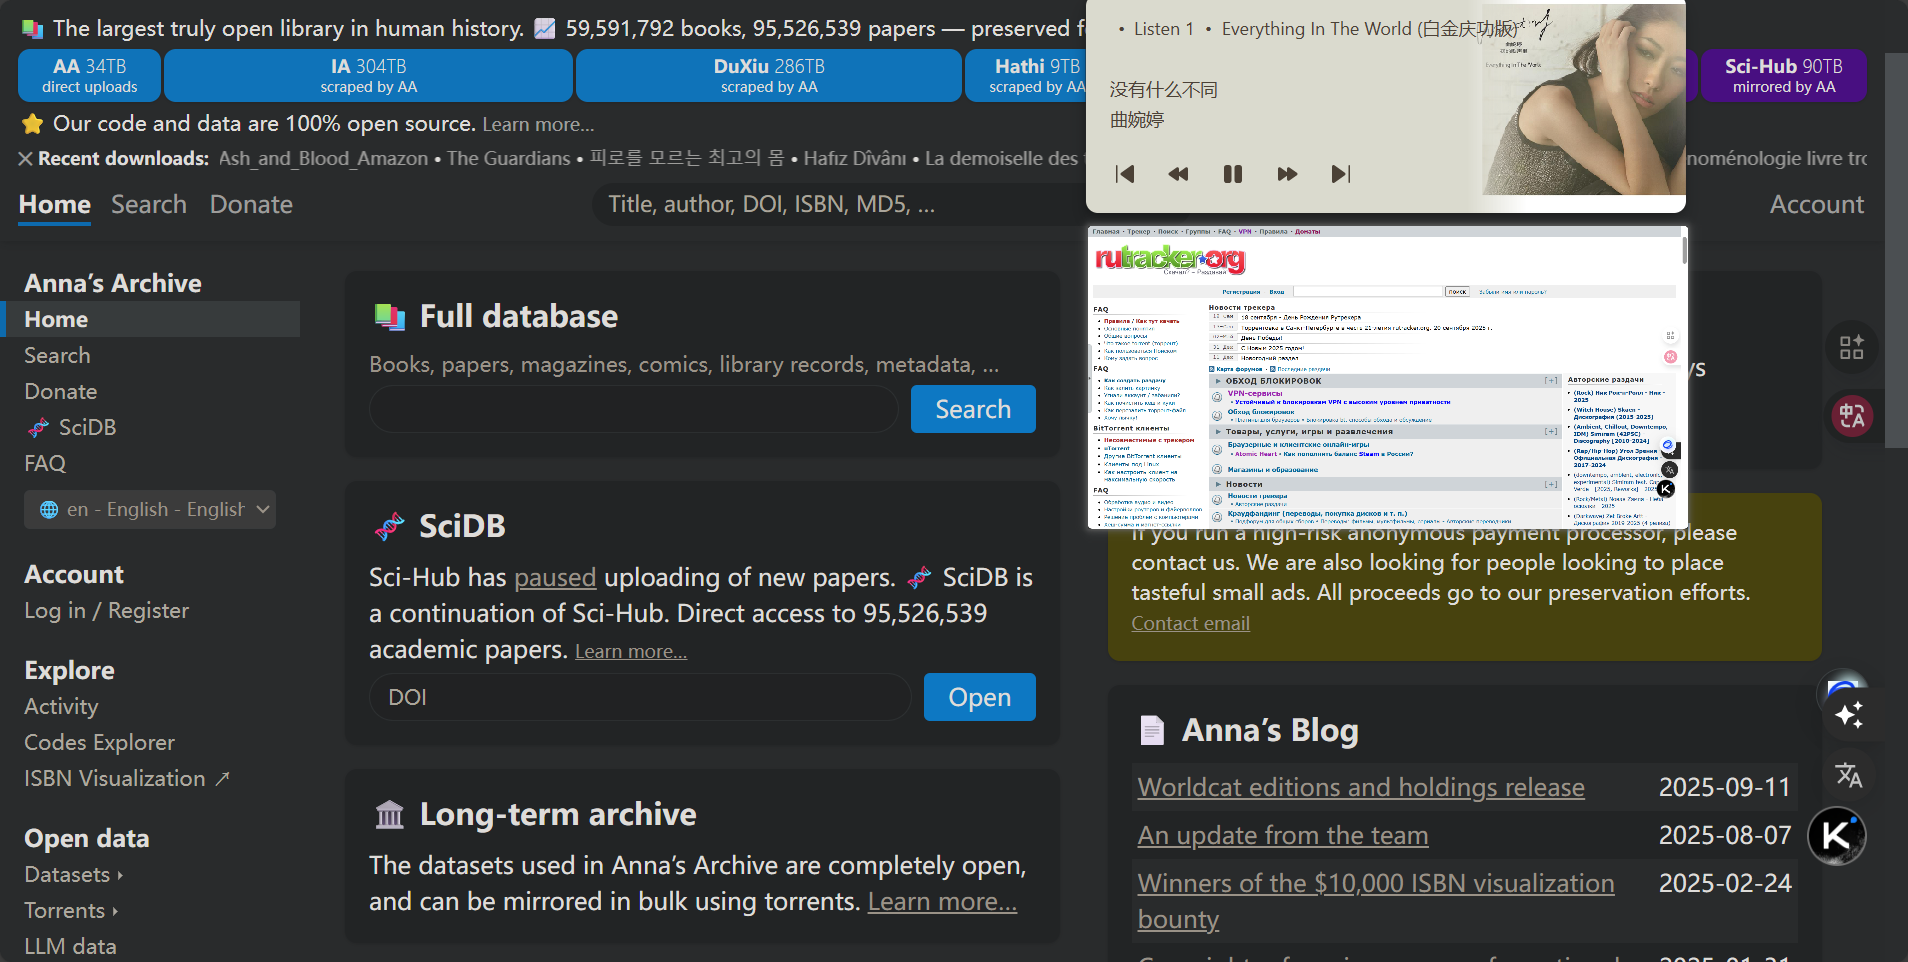This screenshot has width=1908, height=962.
Task: Click the blue Open button next to DOI
Action: [979, 697]
